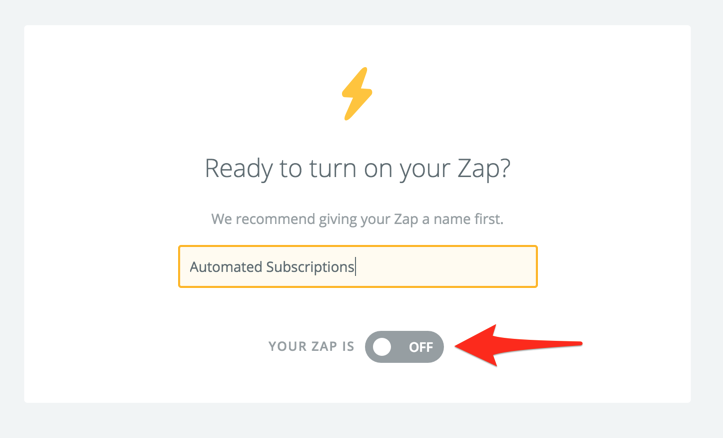Image resolution: width=723 pixels, height=438 pixels.
Task: Click the yellow lightning bolt Zap icon
Action: click(x=357, y=94)
